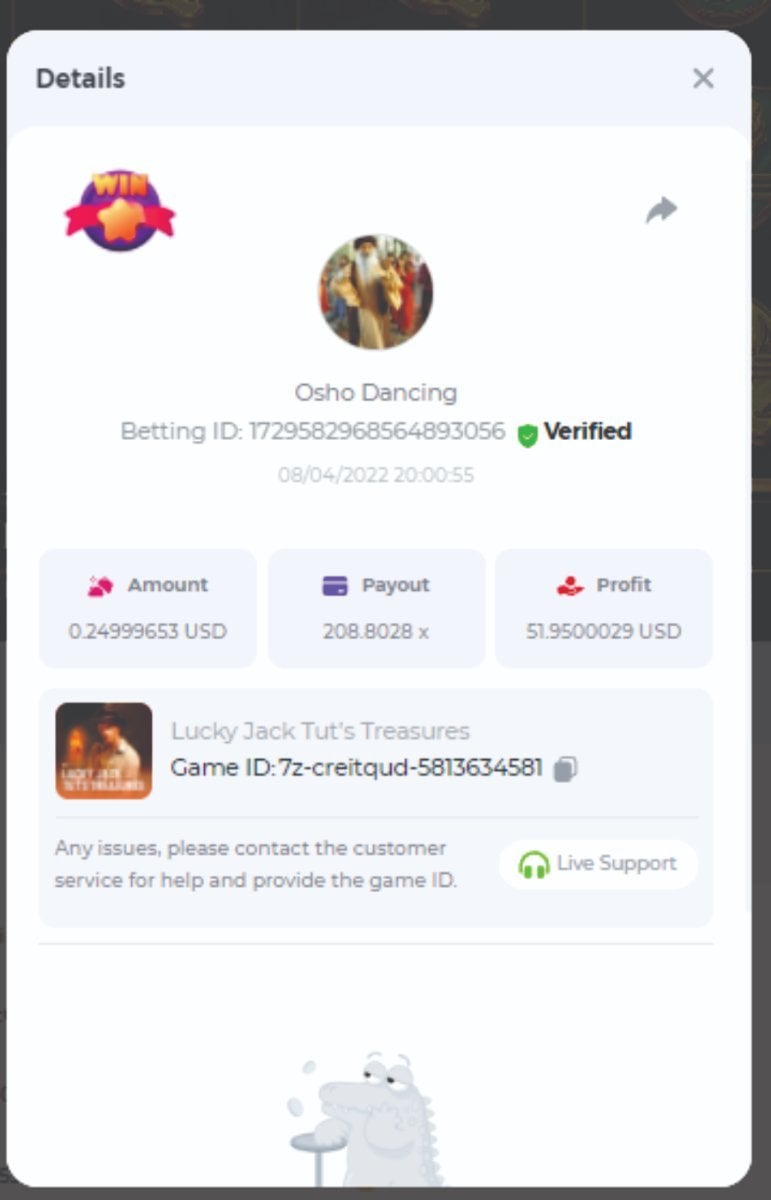This screenshot has width=771, height=1200.
Task: Open Live Support chat
Action: click(598, 863)
